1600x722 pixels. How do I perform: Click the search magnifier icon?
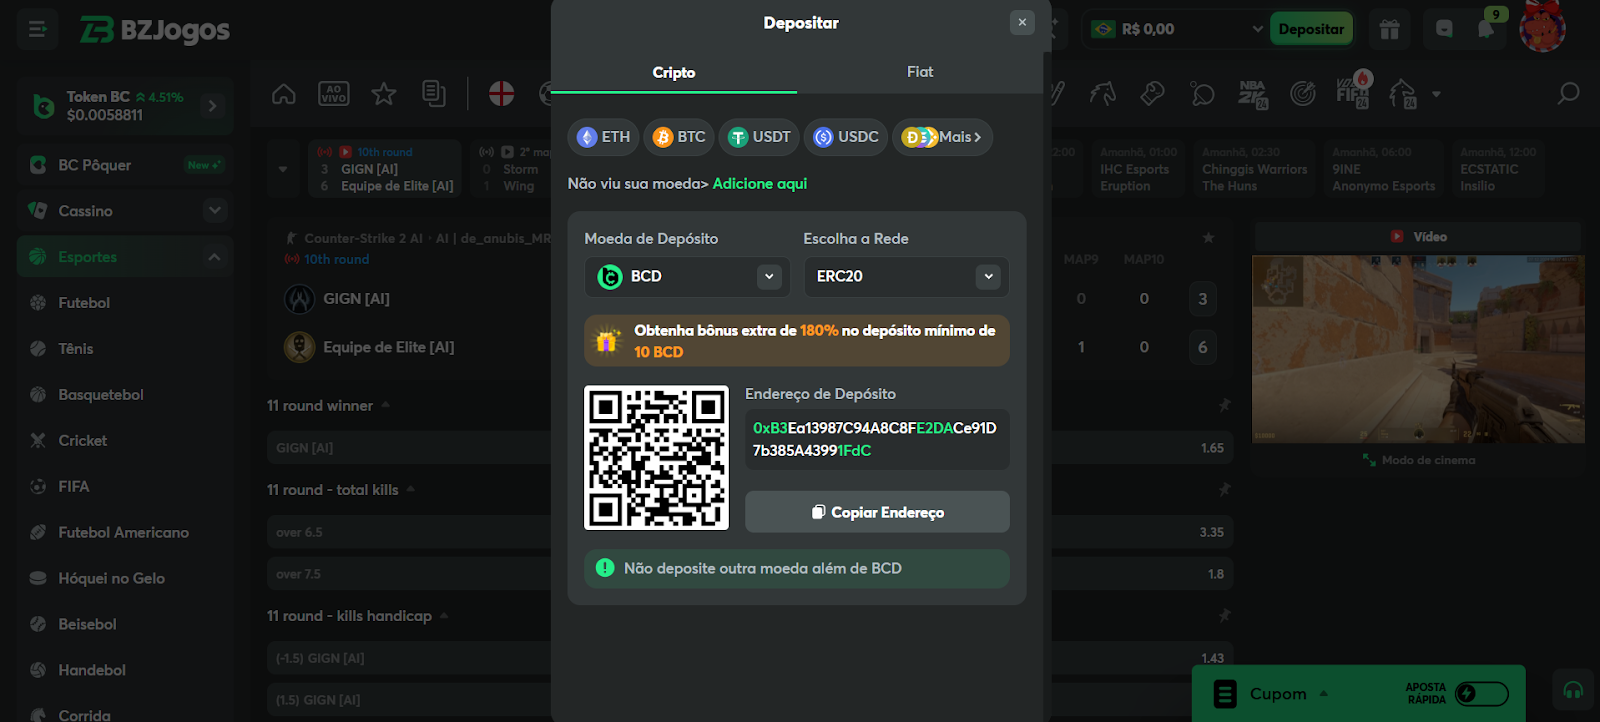(x=1568, y=94)
